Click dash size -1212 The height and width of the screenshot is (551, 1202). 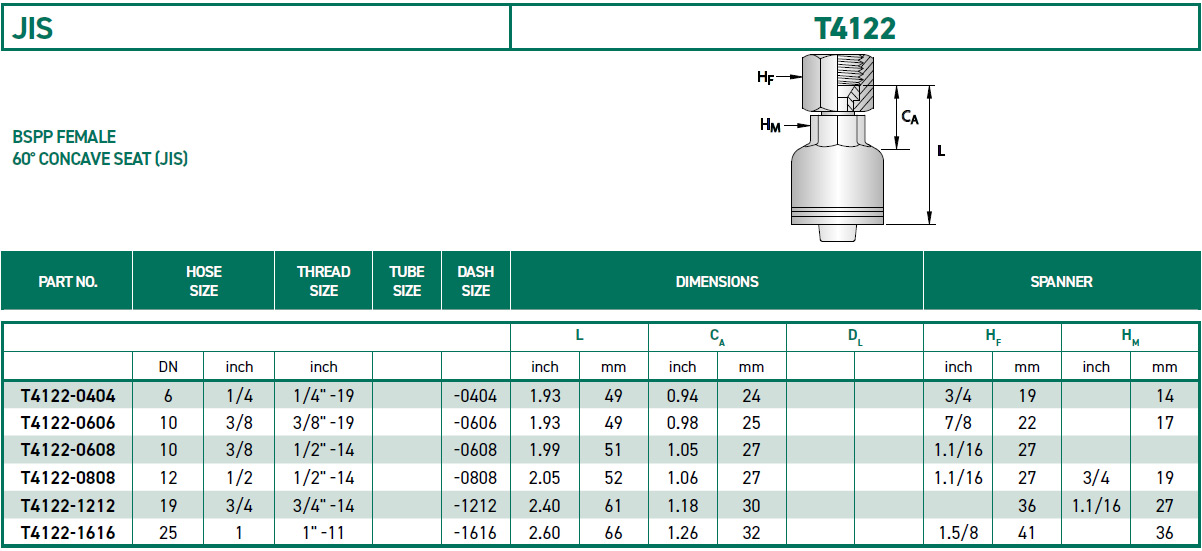pos(475,505)
